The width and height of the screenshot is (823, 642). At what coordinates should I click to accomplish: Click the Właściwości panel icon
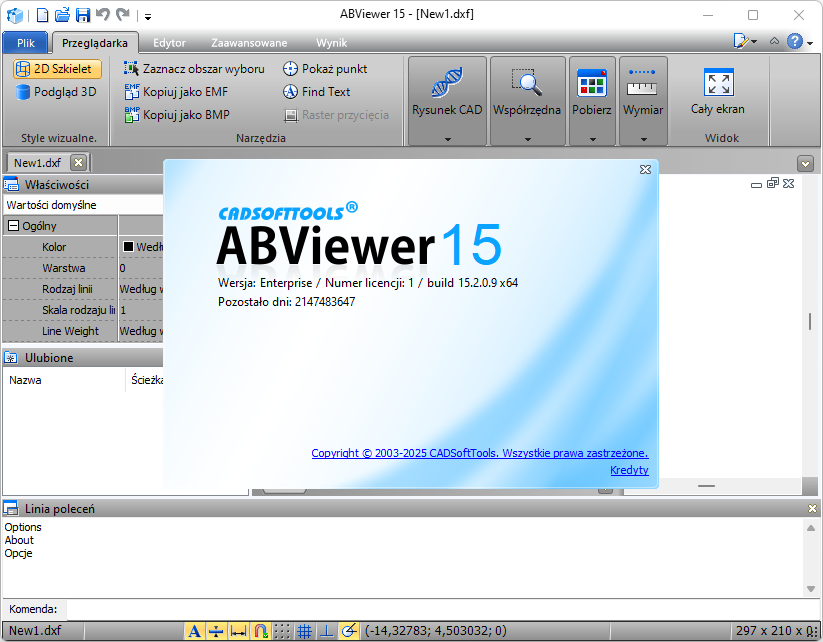11,185
